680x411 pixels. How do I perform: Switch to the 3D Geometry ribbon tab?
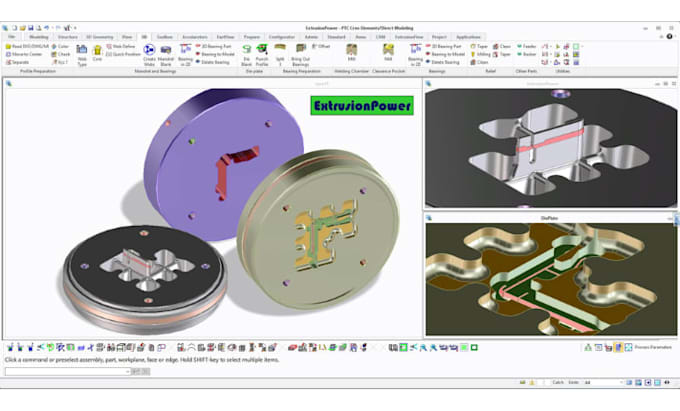coord(100,37)
